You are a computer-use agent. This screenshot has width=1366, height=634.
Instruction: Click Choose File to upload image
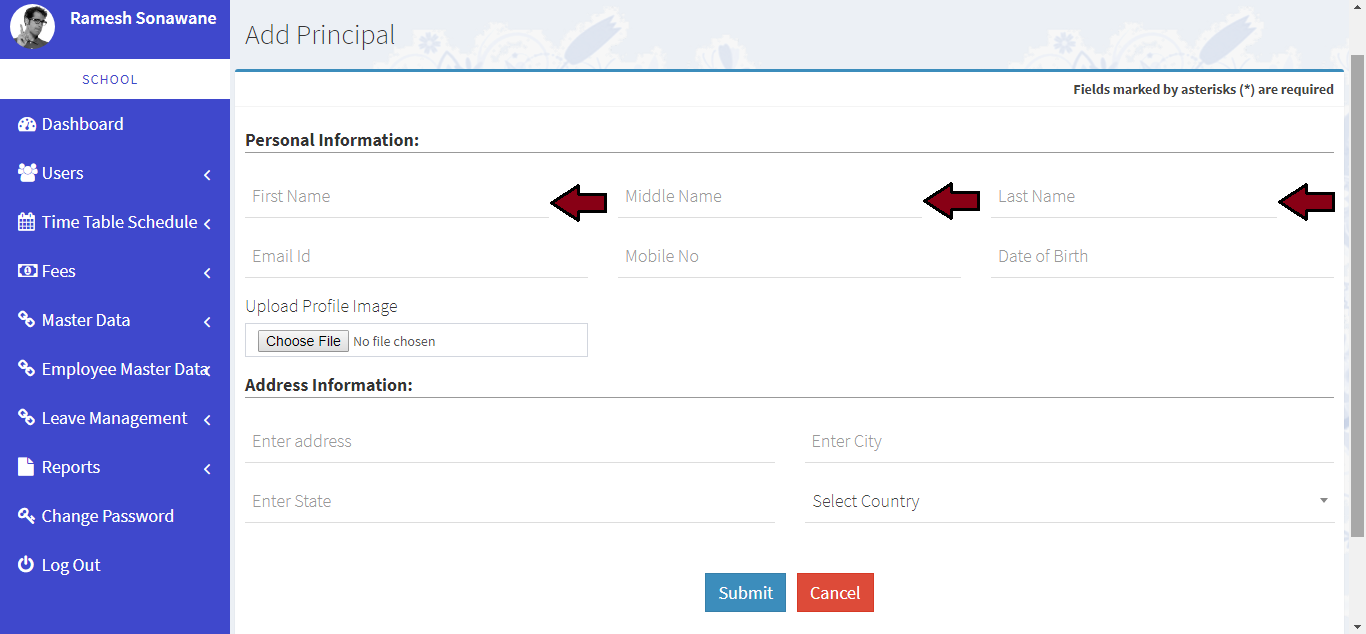303,341
